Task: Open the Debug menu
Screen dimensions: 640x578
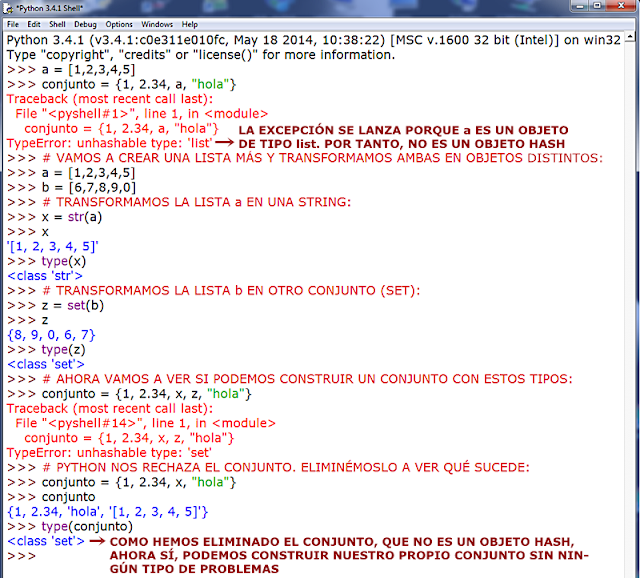Action: [x=85, y=24]
